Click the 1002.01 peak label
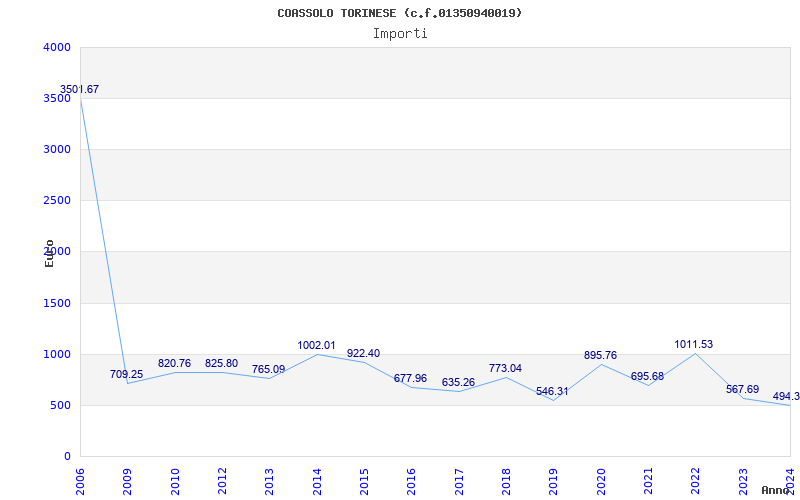This screenshot has height=500, width=800. point(316,345)
